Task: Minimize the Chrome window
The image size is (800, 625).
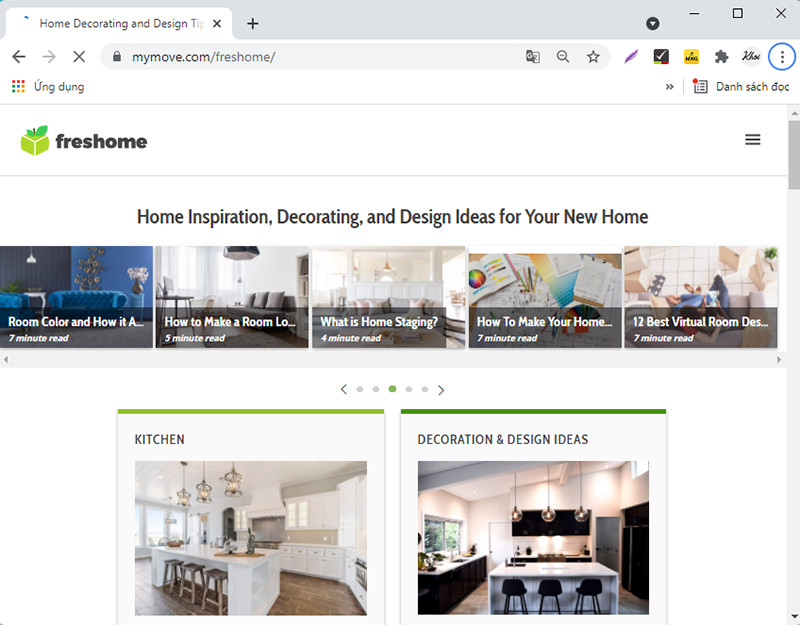Action: [x=694, y=13]
